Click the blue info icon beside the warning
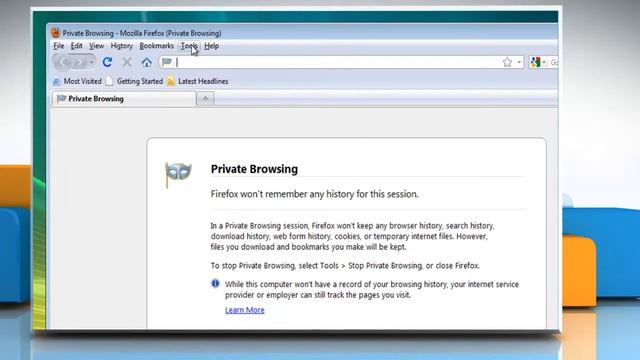The width and height of the screenshot is (640, 360). point(215,283)
